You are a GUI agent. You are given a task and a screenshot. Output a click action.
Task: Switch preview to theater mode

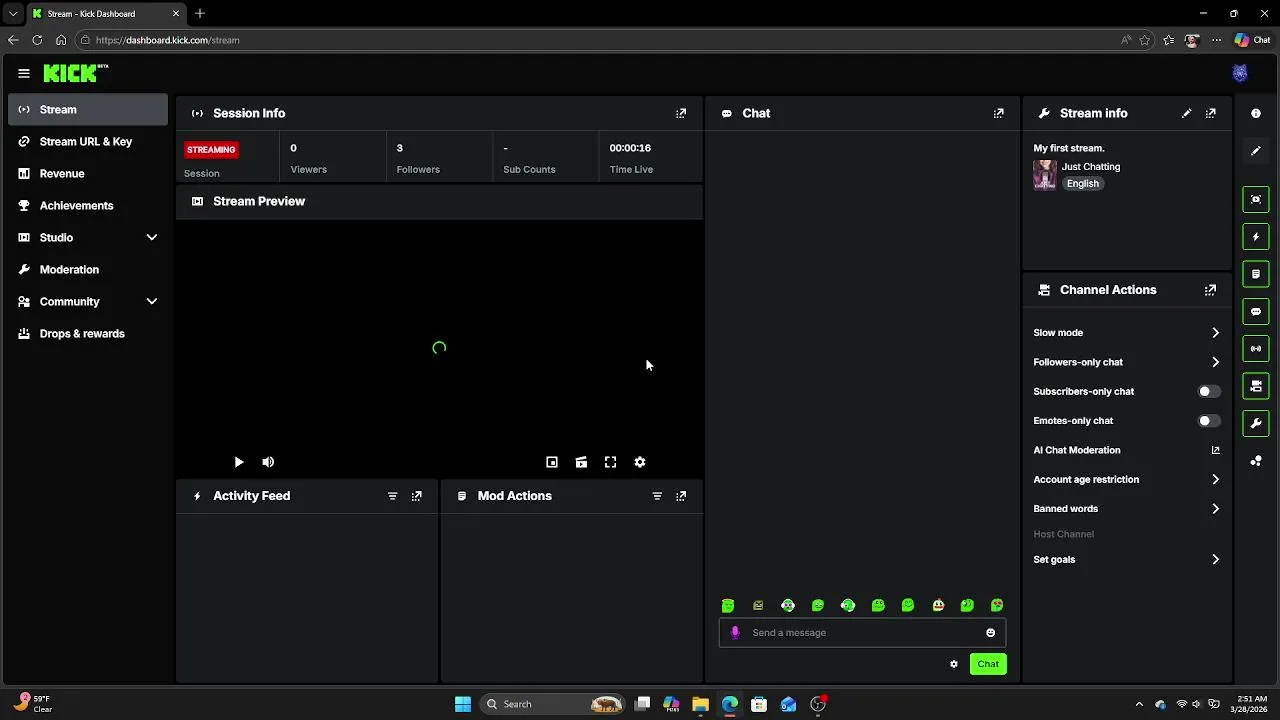click(581, 462)
